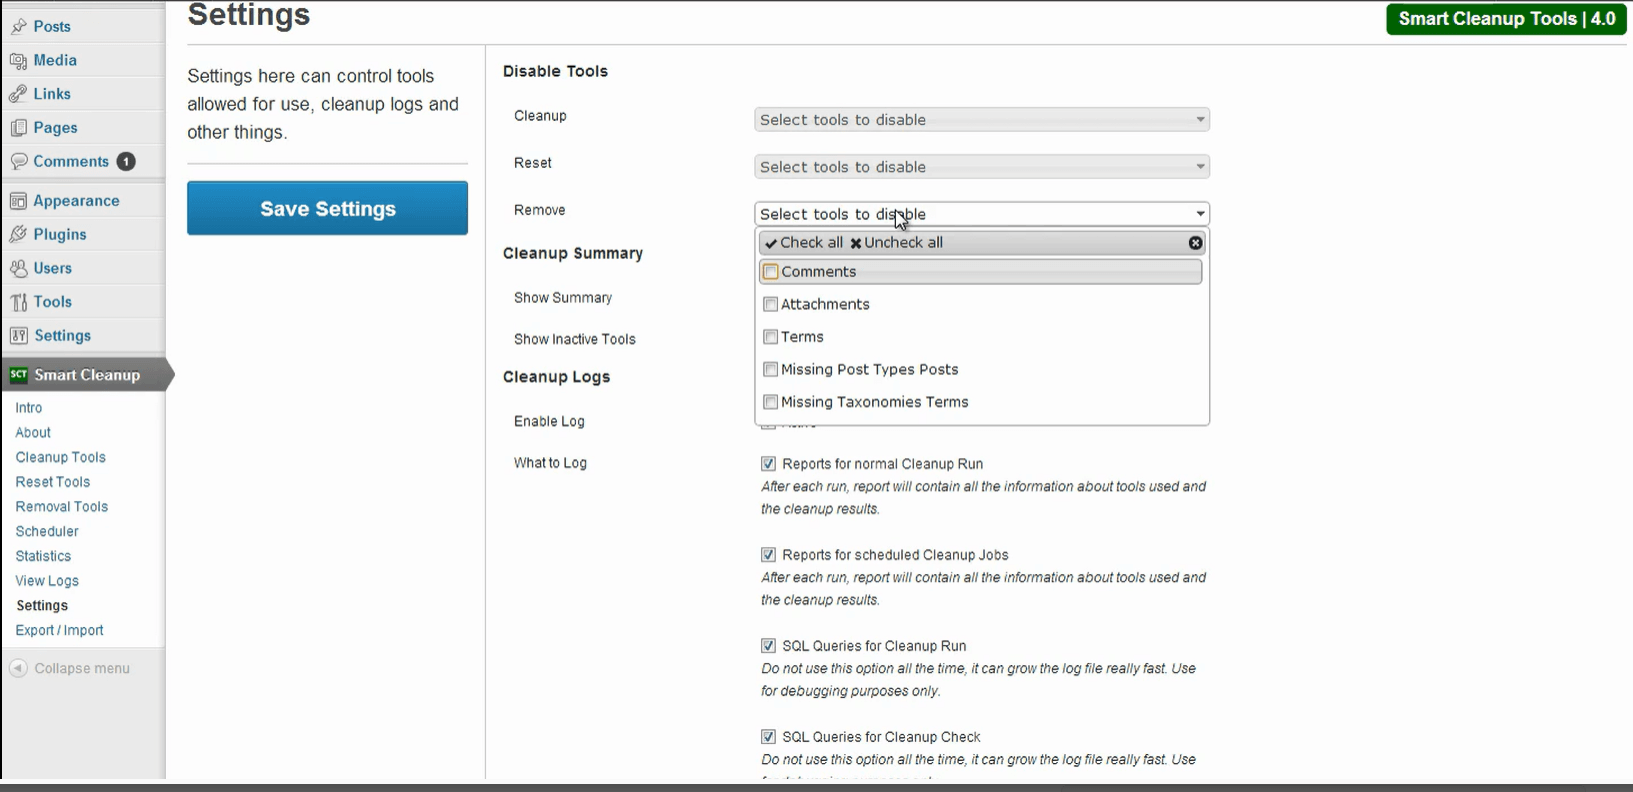The height and width of the screenshot is (792, 1633).
Task: Click the Collapse menu arrow icon
Action: [x=18, y=668]
